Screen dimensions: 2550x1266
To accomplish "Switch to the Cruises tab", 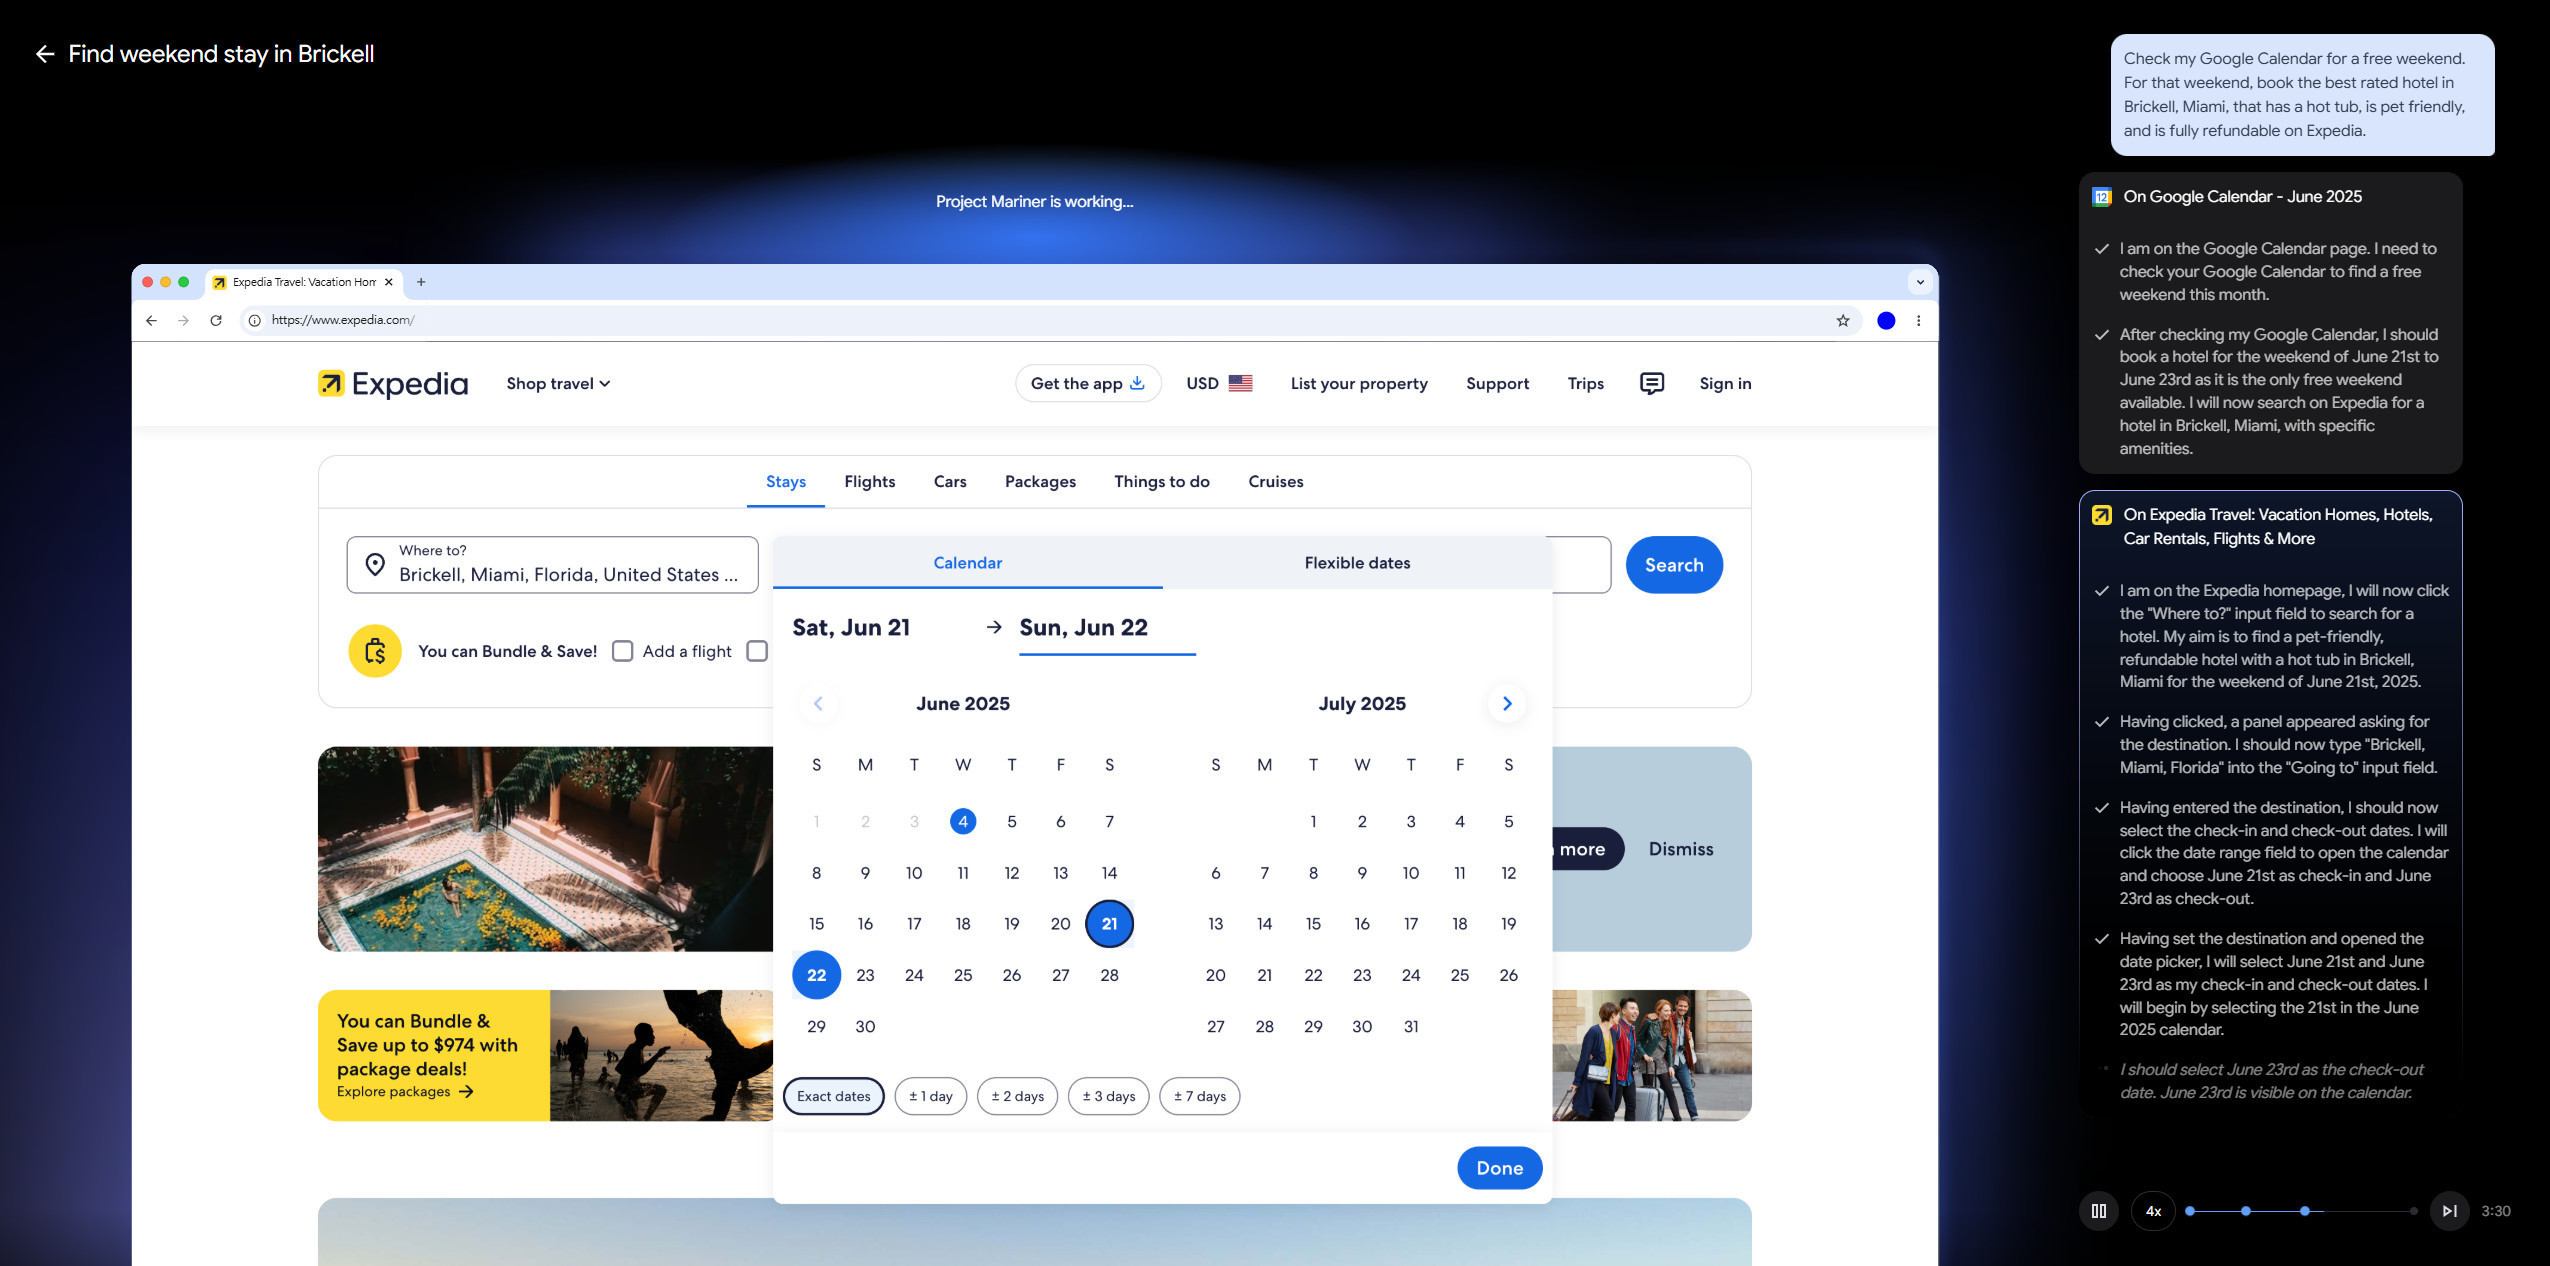I will point(1276,482).
